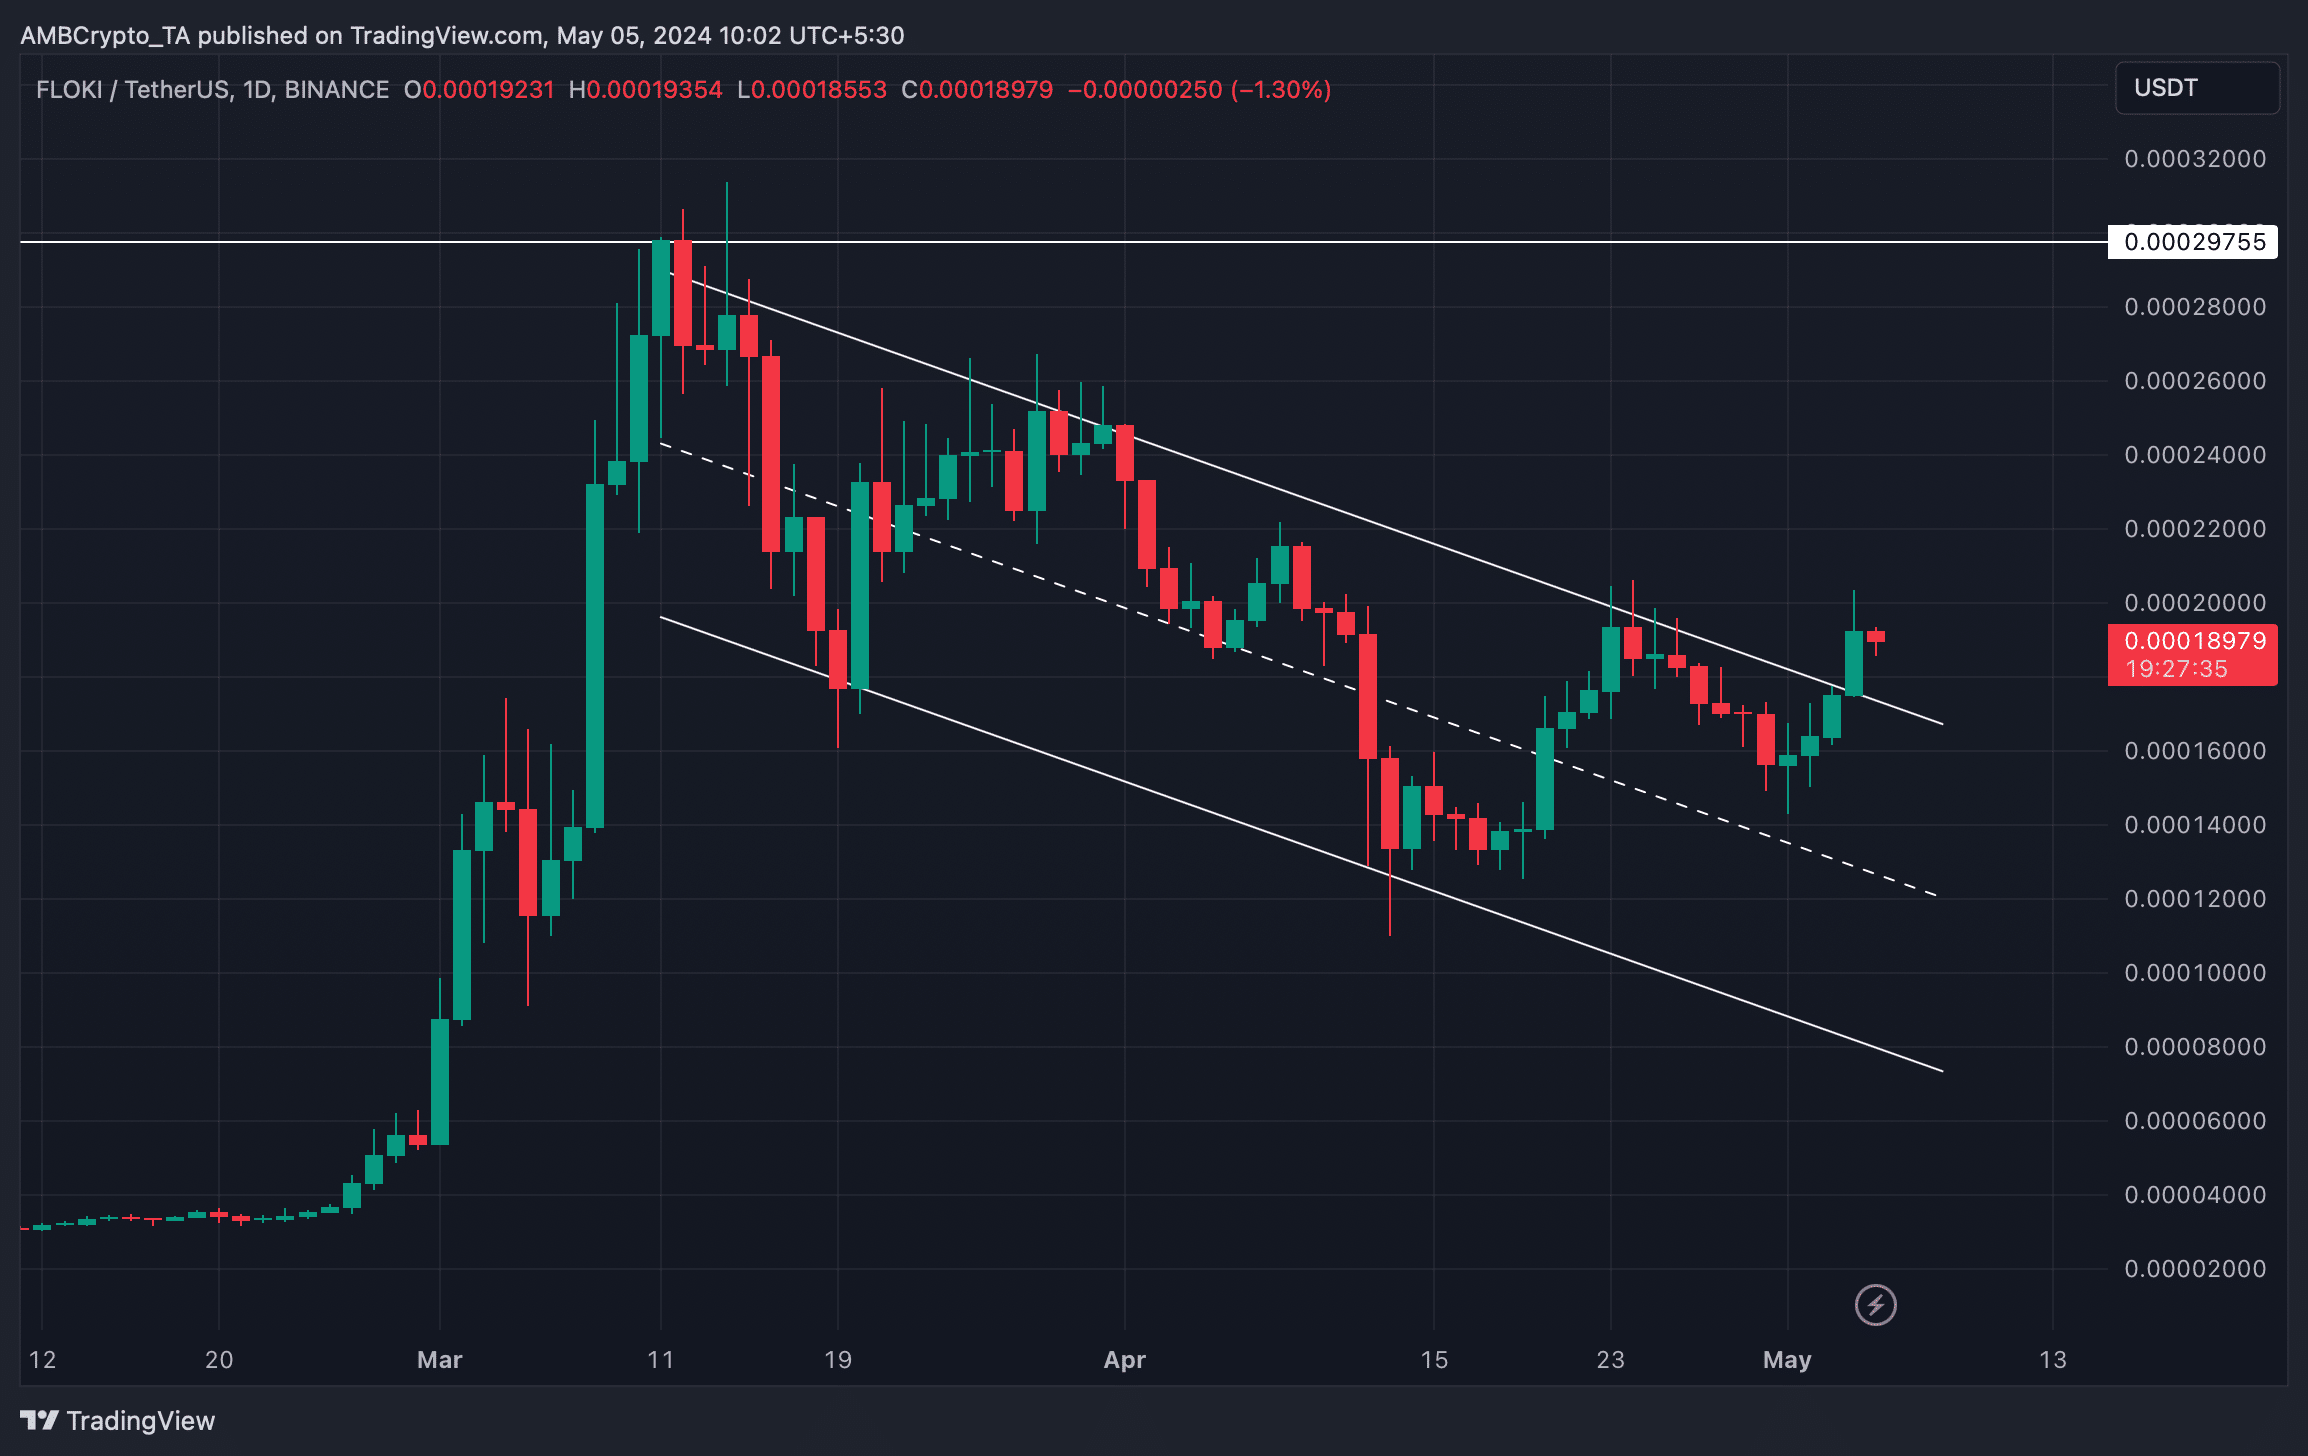Select the 0.00029755 horizontal line price label
The image size is (2308, 1456).
click(2193, 242)
